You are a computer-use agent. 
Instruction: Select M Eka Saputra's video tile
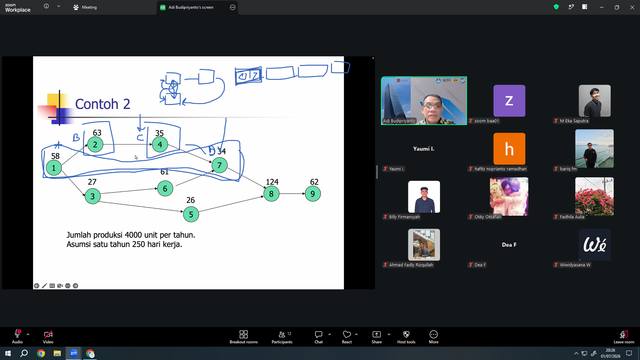594,101
